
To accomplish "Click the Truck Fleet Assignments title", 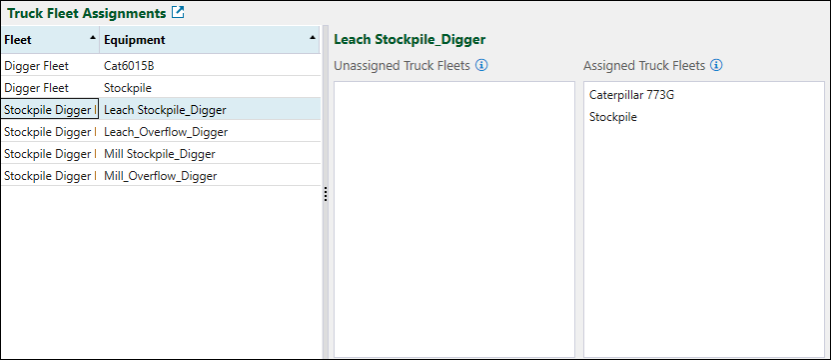I will [87, 13].
